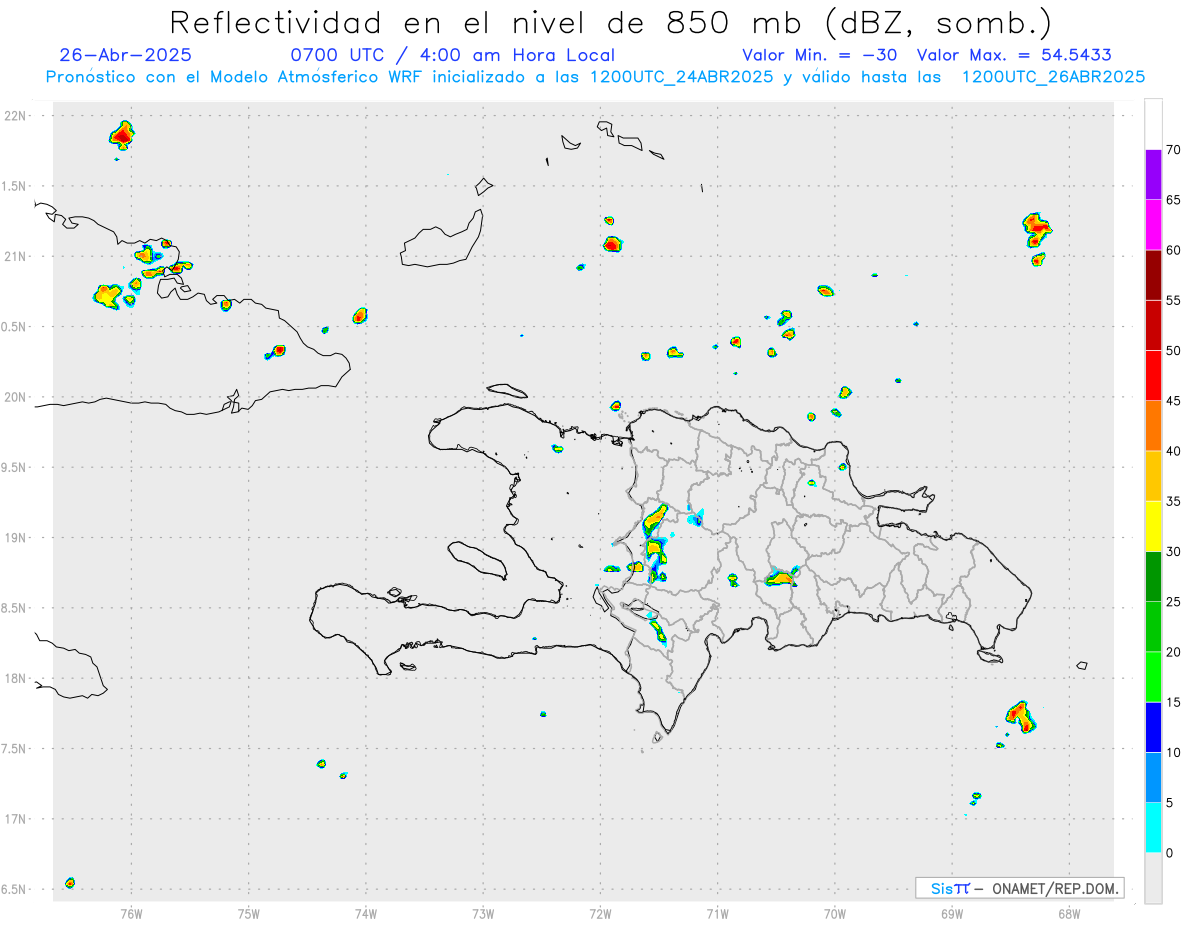Image resolution: width=1200 pixels, height=927 pixels.
Task: Click the valid-until '1200UTC_26ABR2025' text
Action: click(1053, 77)
